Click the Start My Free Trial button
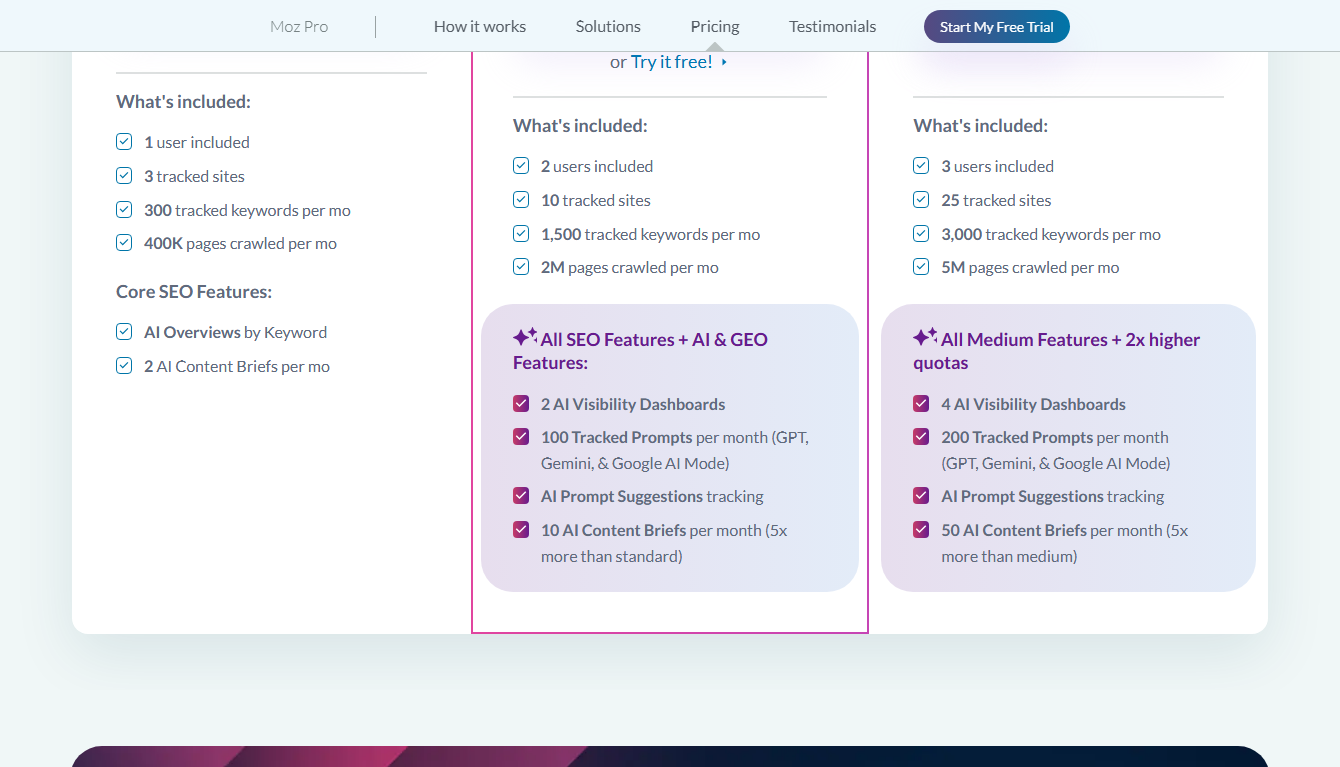Viewport: 1340px width, 767px height. click(x=996, y=27)
